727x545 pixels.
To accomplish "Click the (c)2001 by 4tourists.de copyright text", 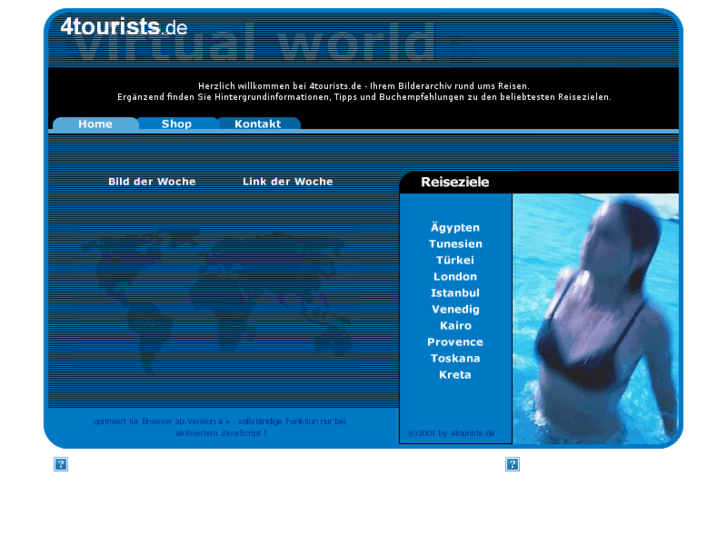I will 452,433.
